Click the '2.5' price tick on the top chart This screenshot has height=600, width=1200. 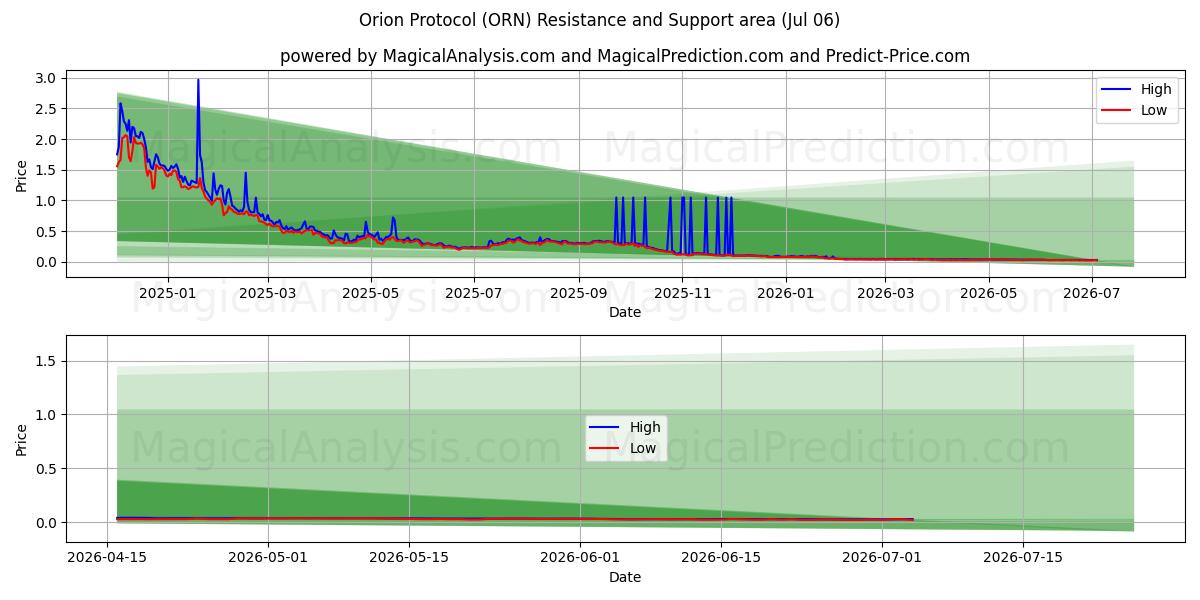coord(46,109)
